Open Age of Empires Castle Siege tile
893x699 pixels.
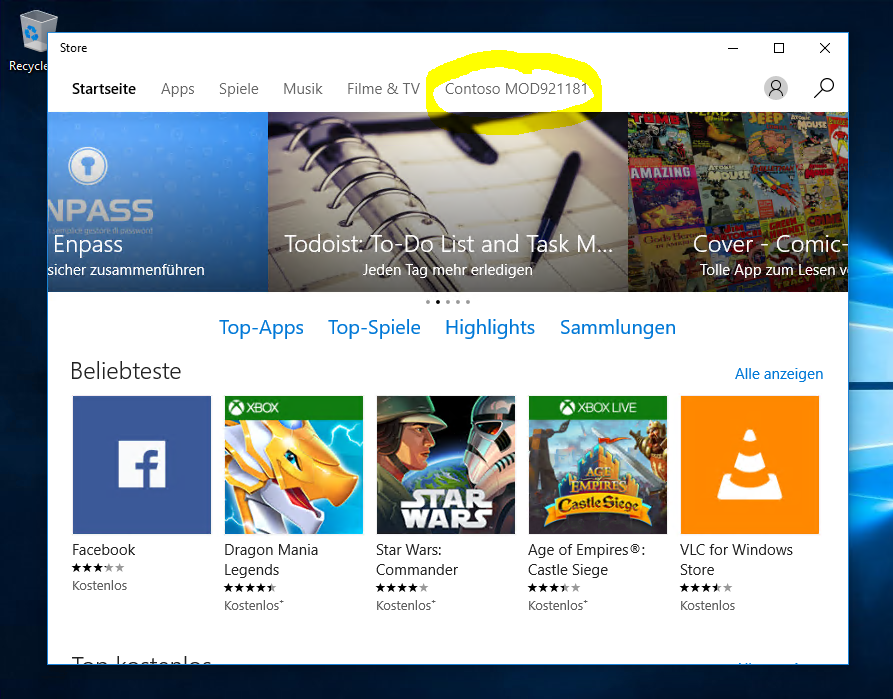click(597, 465)
